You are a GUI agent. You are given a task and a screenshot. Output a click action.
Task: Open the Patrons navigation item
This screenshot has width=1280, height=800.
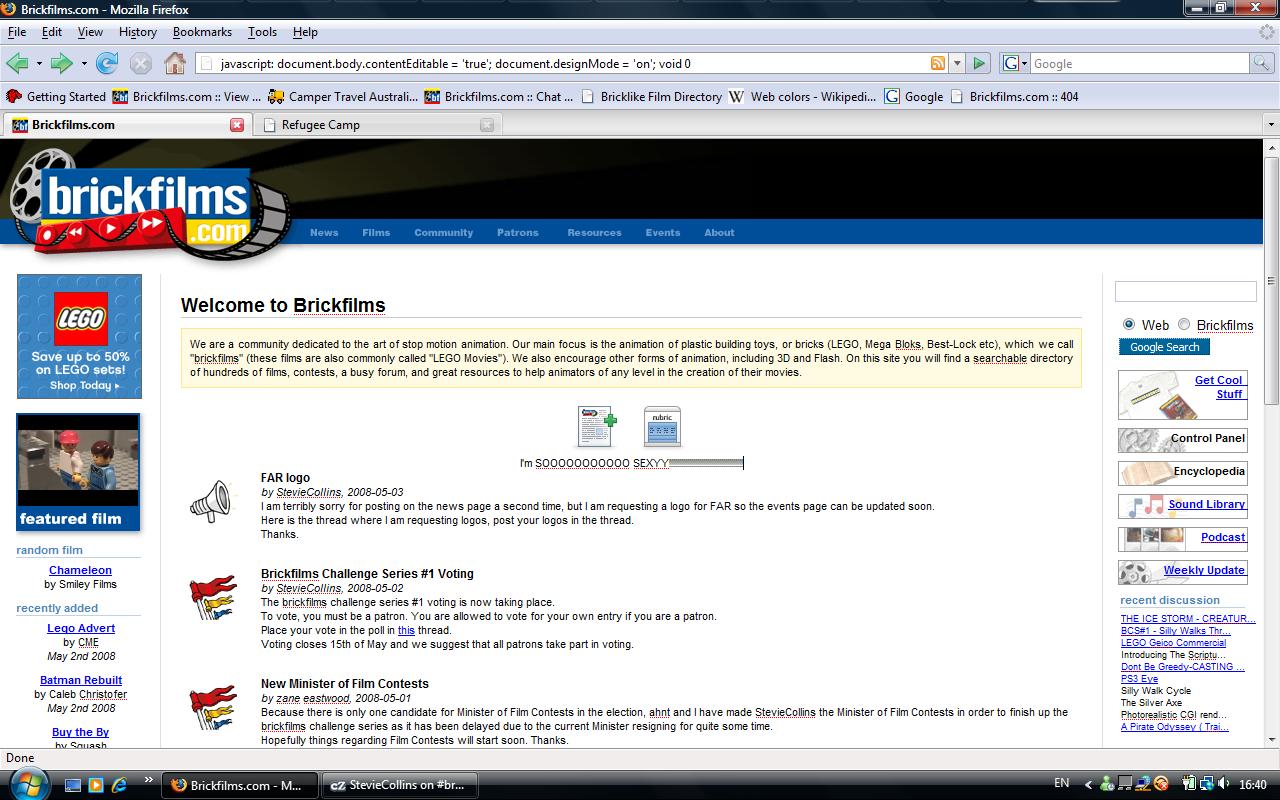click(x=518, y=233)
